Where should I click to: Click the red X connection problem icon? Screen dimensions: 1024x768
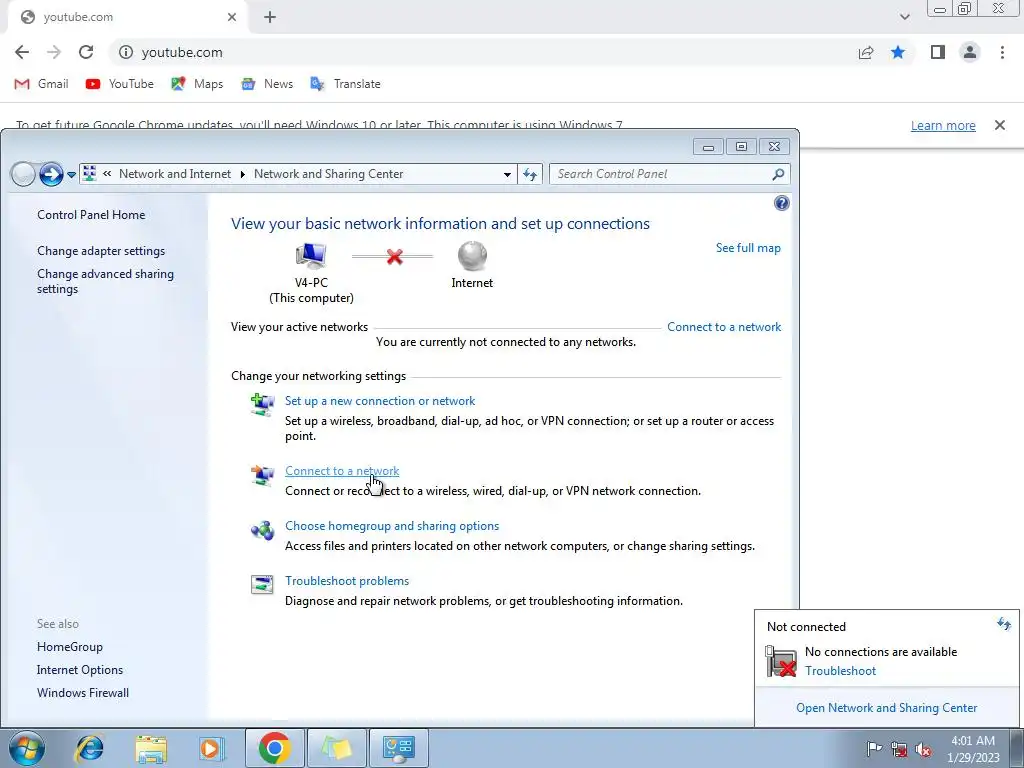pyautogui.click(x=394, y=256)
